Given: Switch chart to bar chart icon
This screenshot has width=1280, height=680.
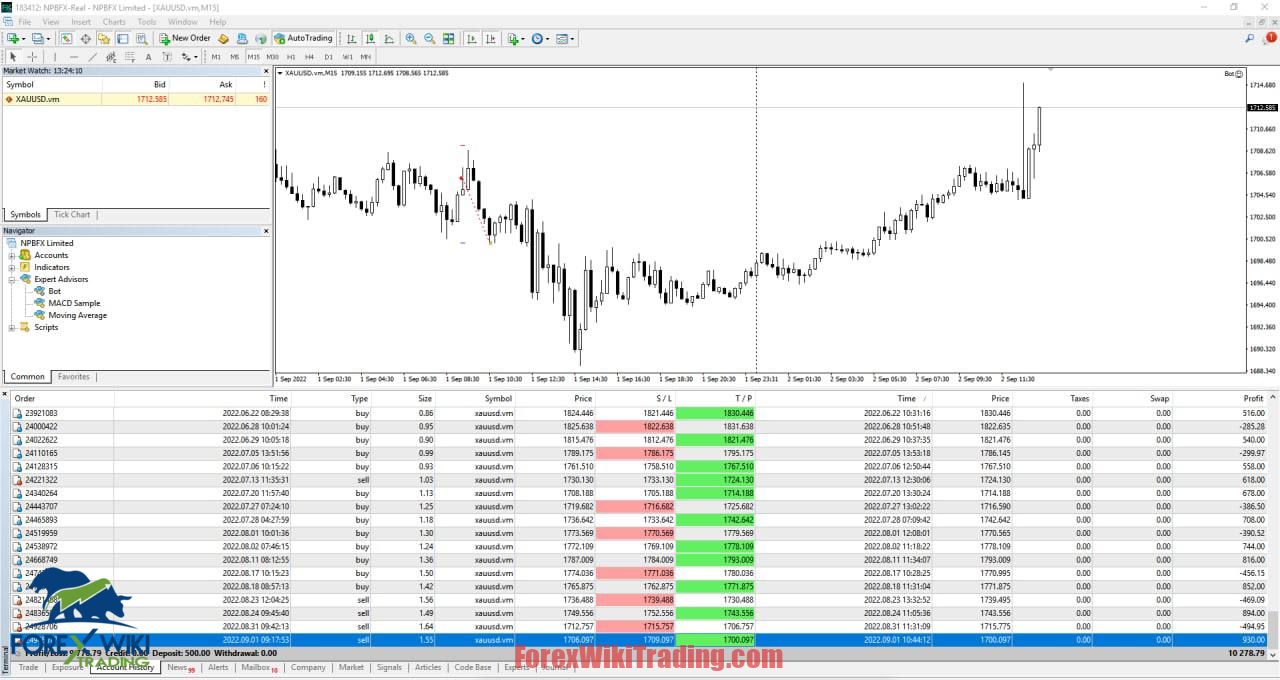Looking at the screenshot, I should click(351, 39).
